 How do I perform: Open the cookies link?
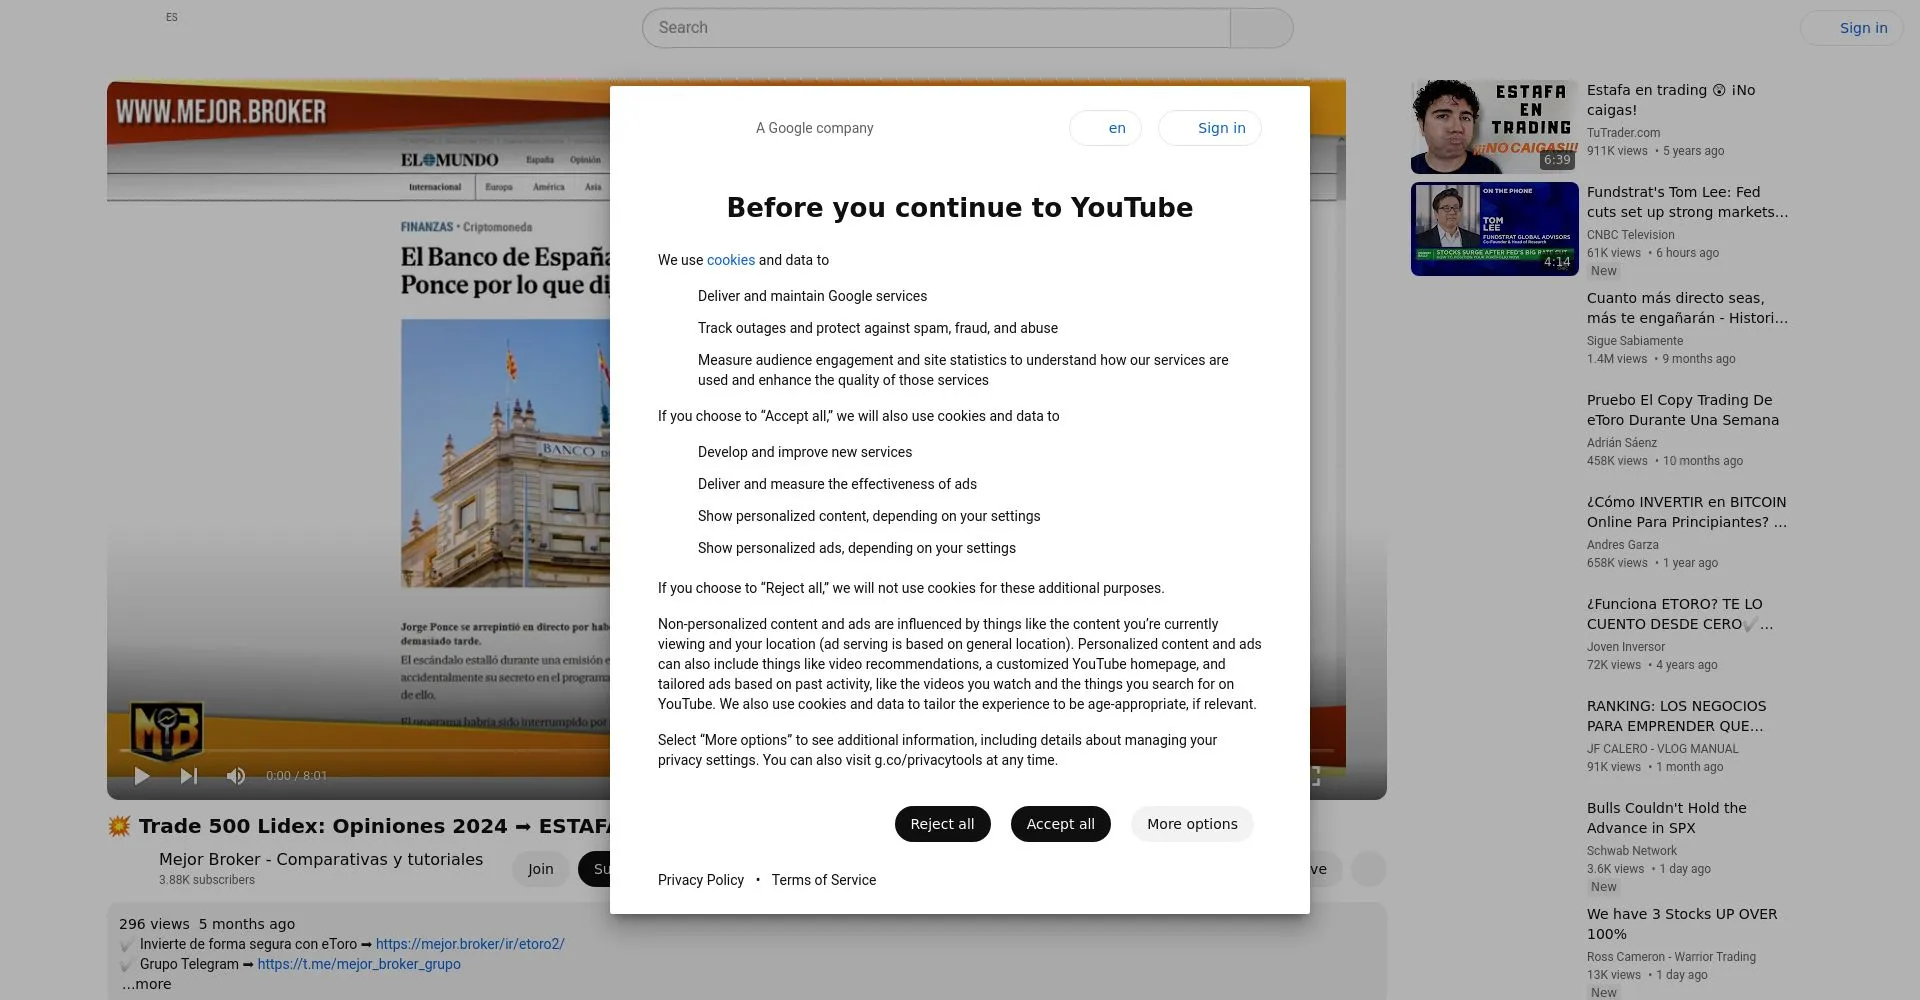[x=731, y=260]
